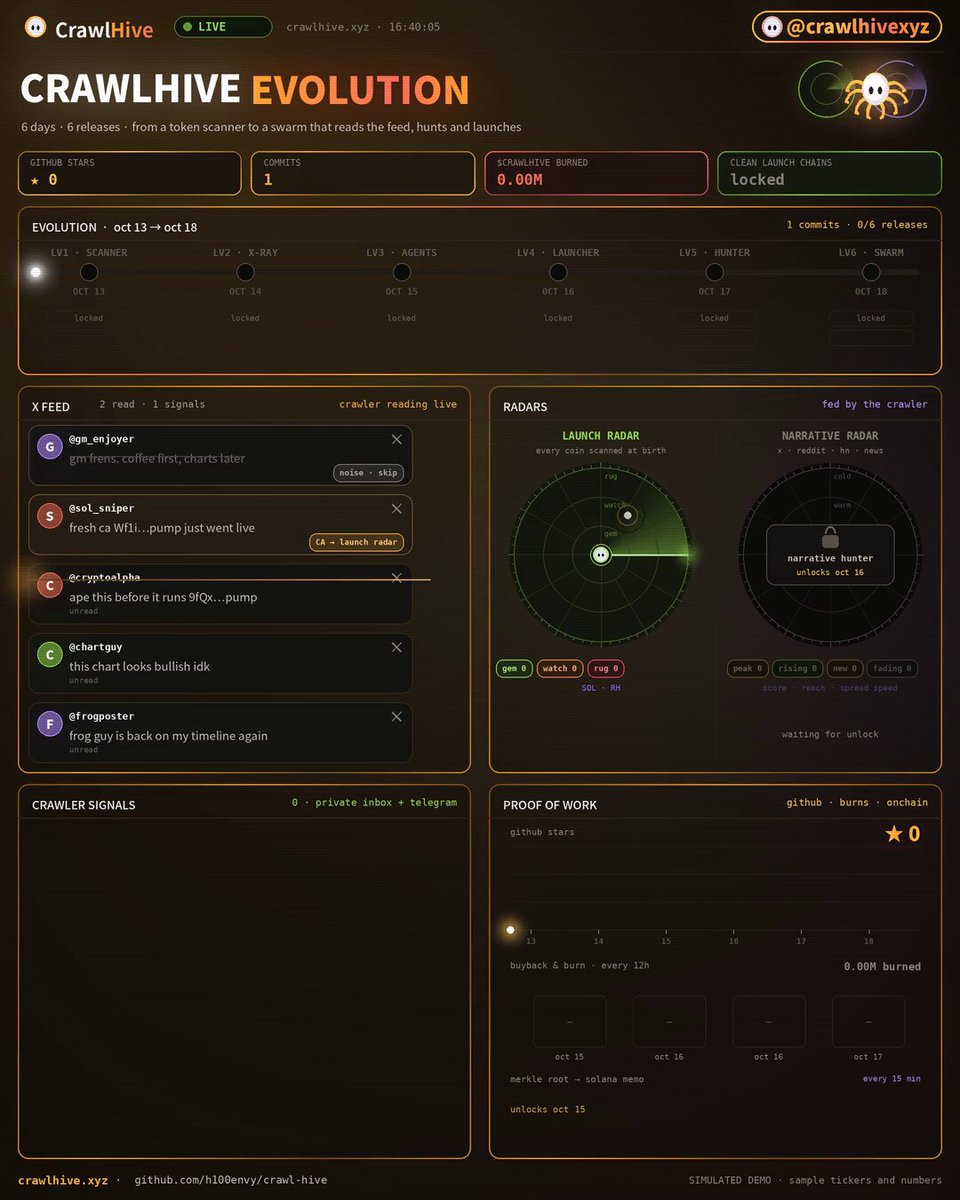Viewport: 960px width, 1200px height.
Task: Dismiss the @sol_sniper feed post
Action: pyautogui.click(x=396, y=508)
